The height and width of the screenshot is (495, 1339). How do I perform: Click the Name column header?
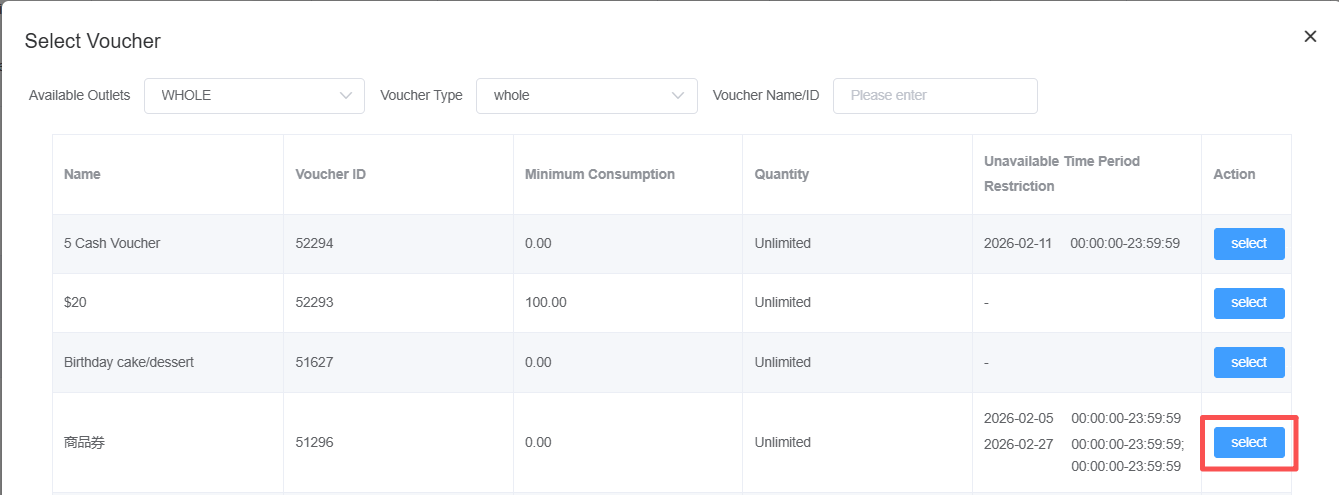click(x=82, y=174)
